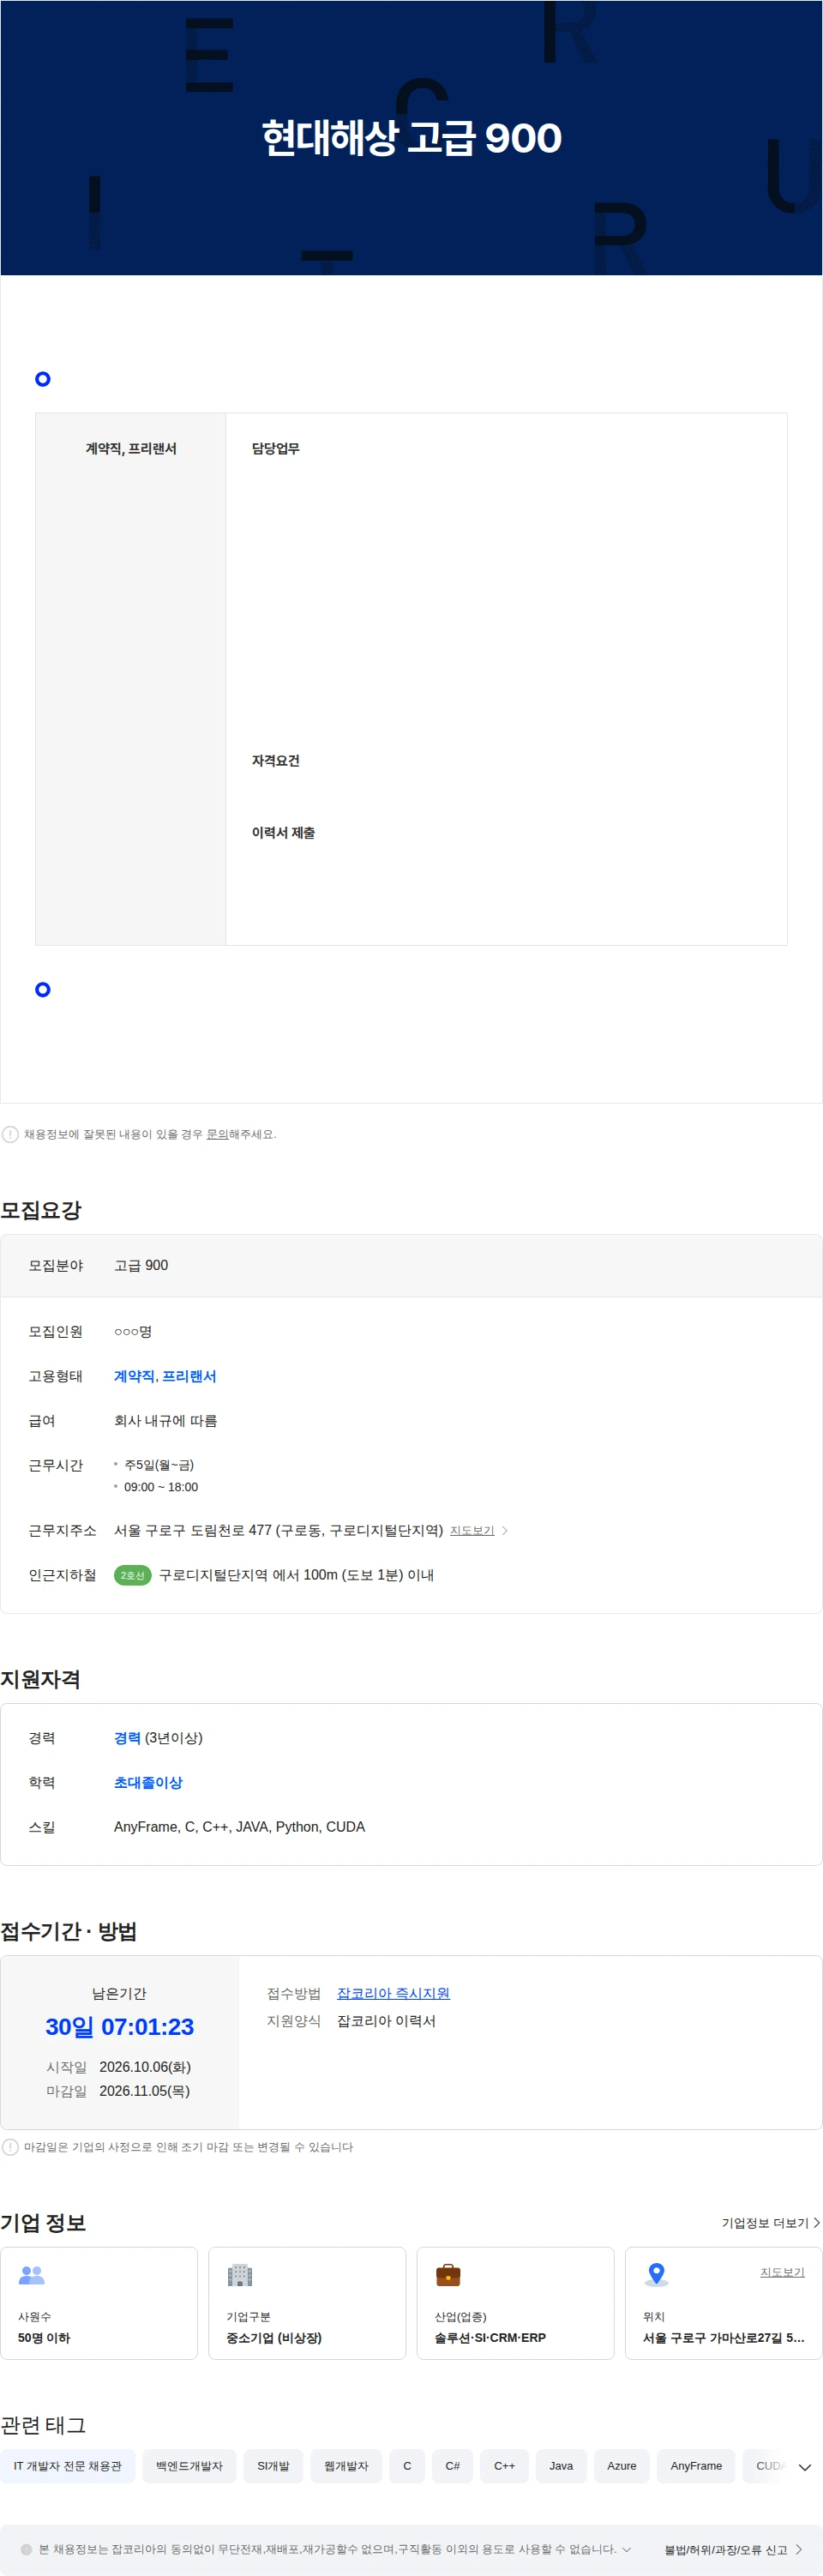
Task: Select the 웹개발자 tag
Action: pos(346,2466)
